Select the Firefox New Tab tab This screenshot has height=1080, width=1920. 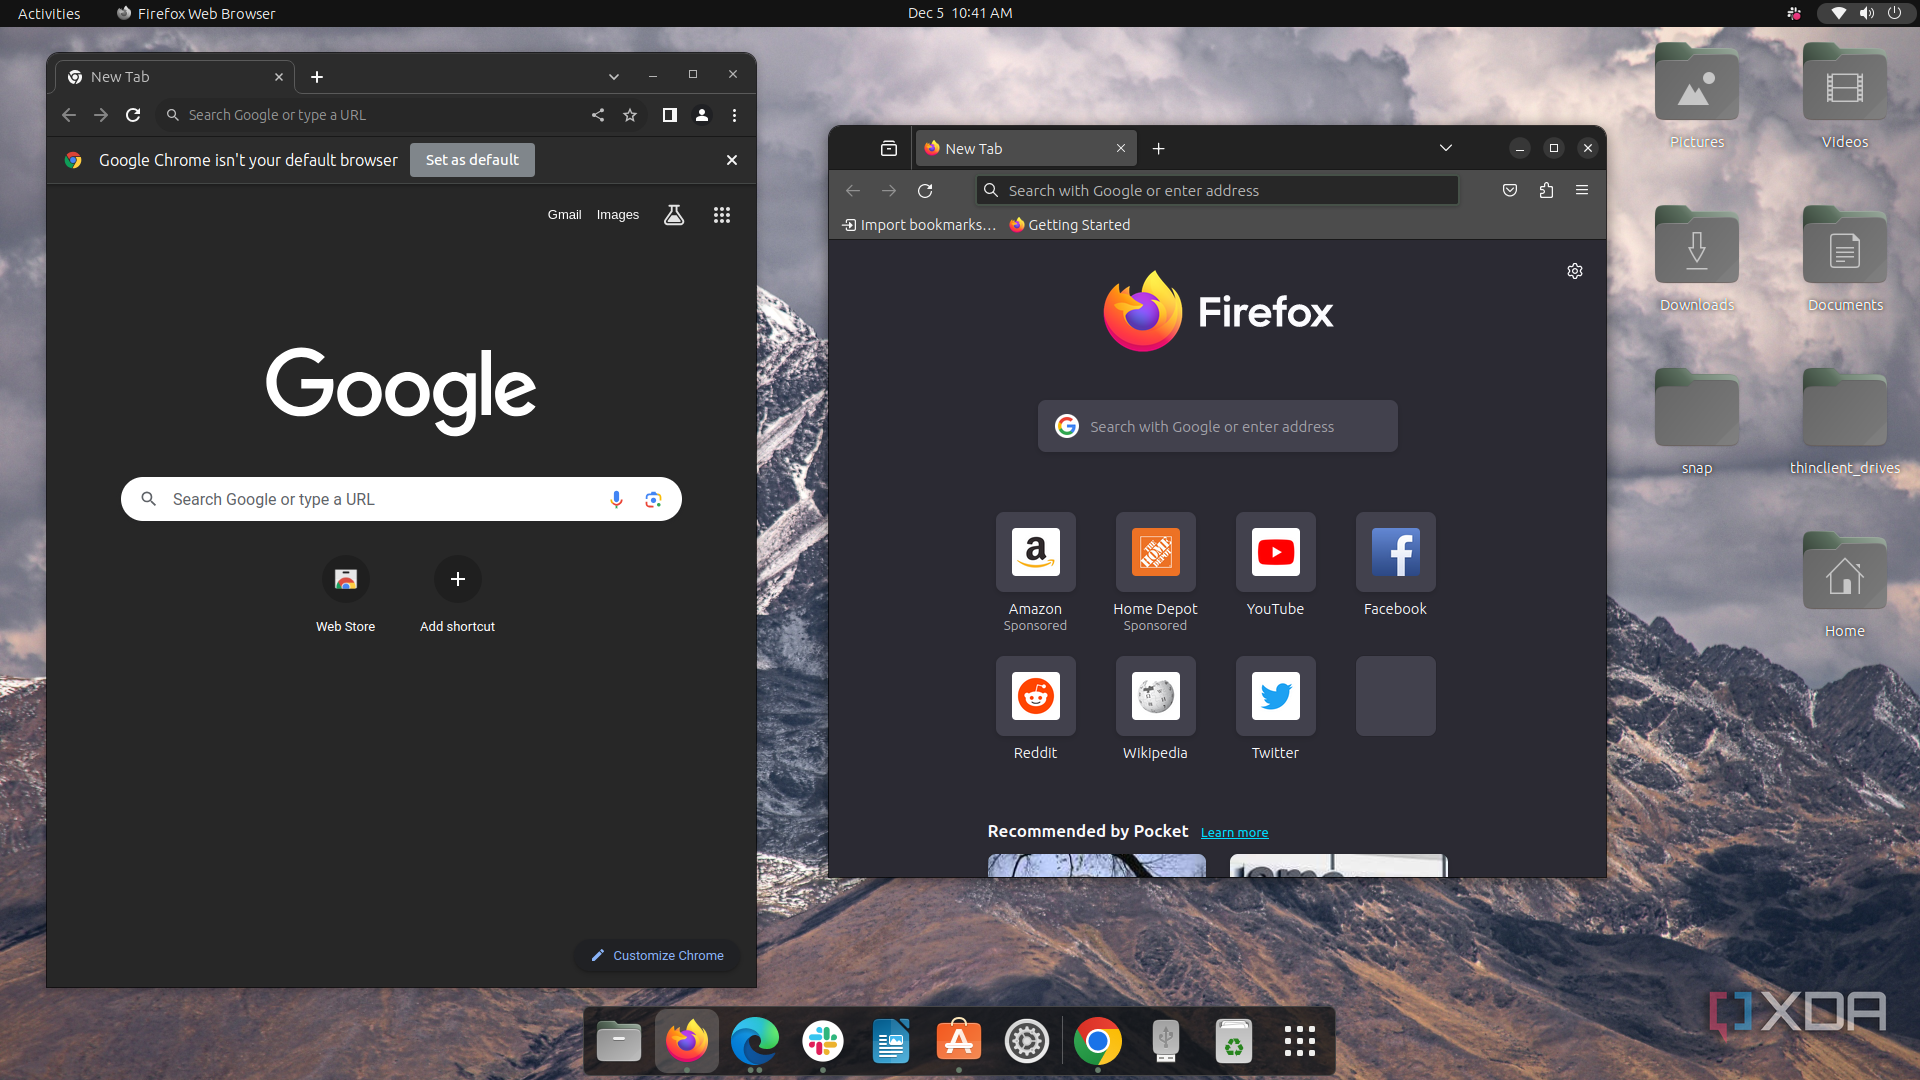click(x=1027, y=148)
